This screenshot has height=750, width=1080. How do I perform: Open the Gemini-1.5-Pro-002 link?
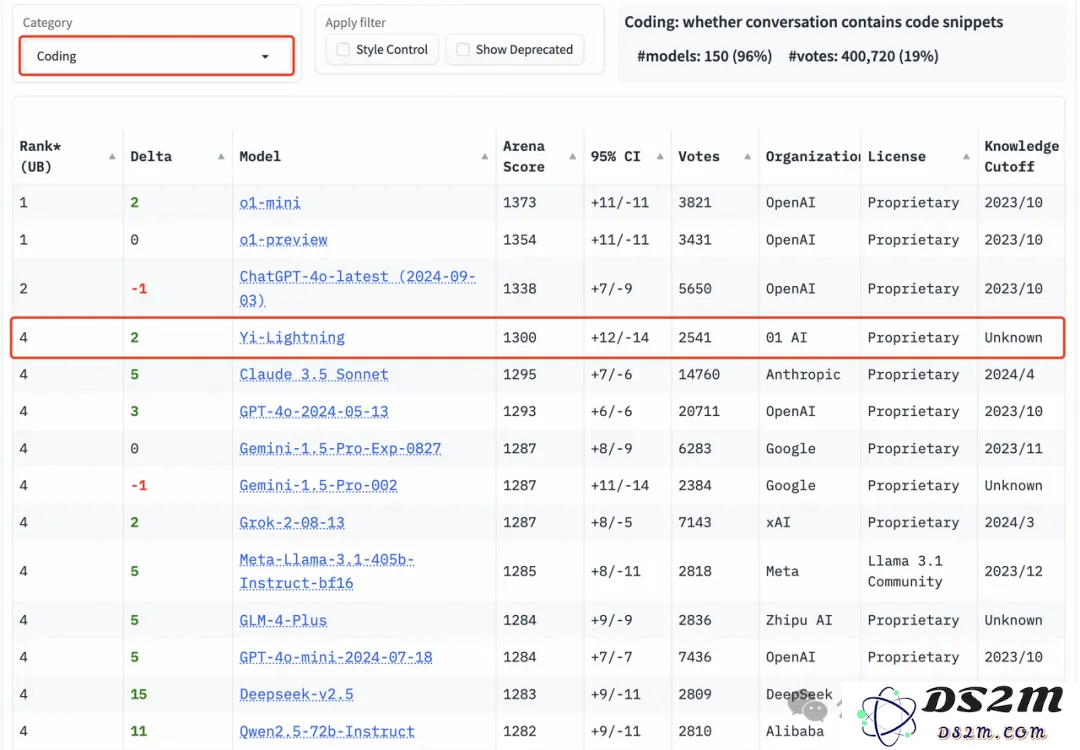[318, 486]
